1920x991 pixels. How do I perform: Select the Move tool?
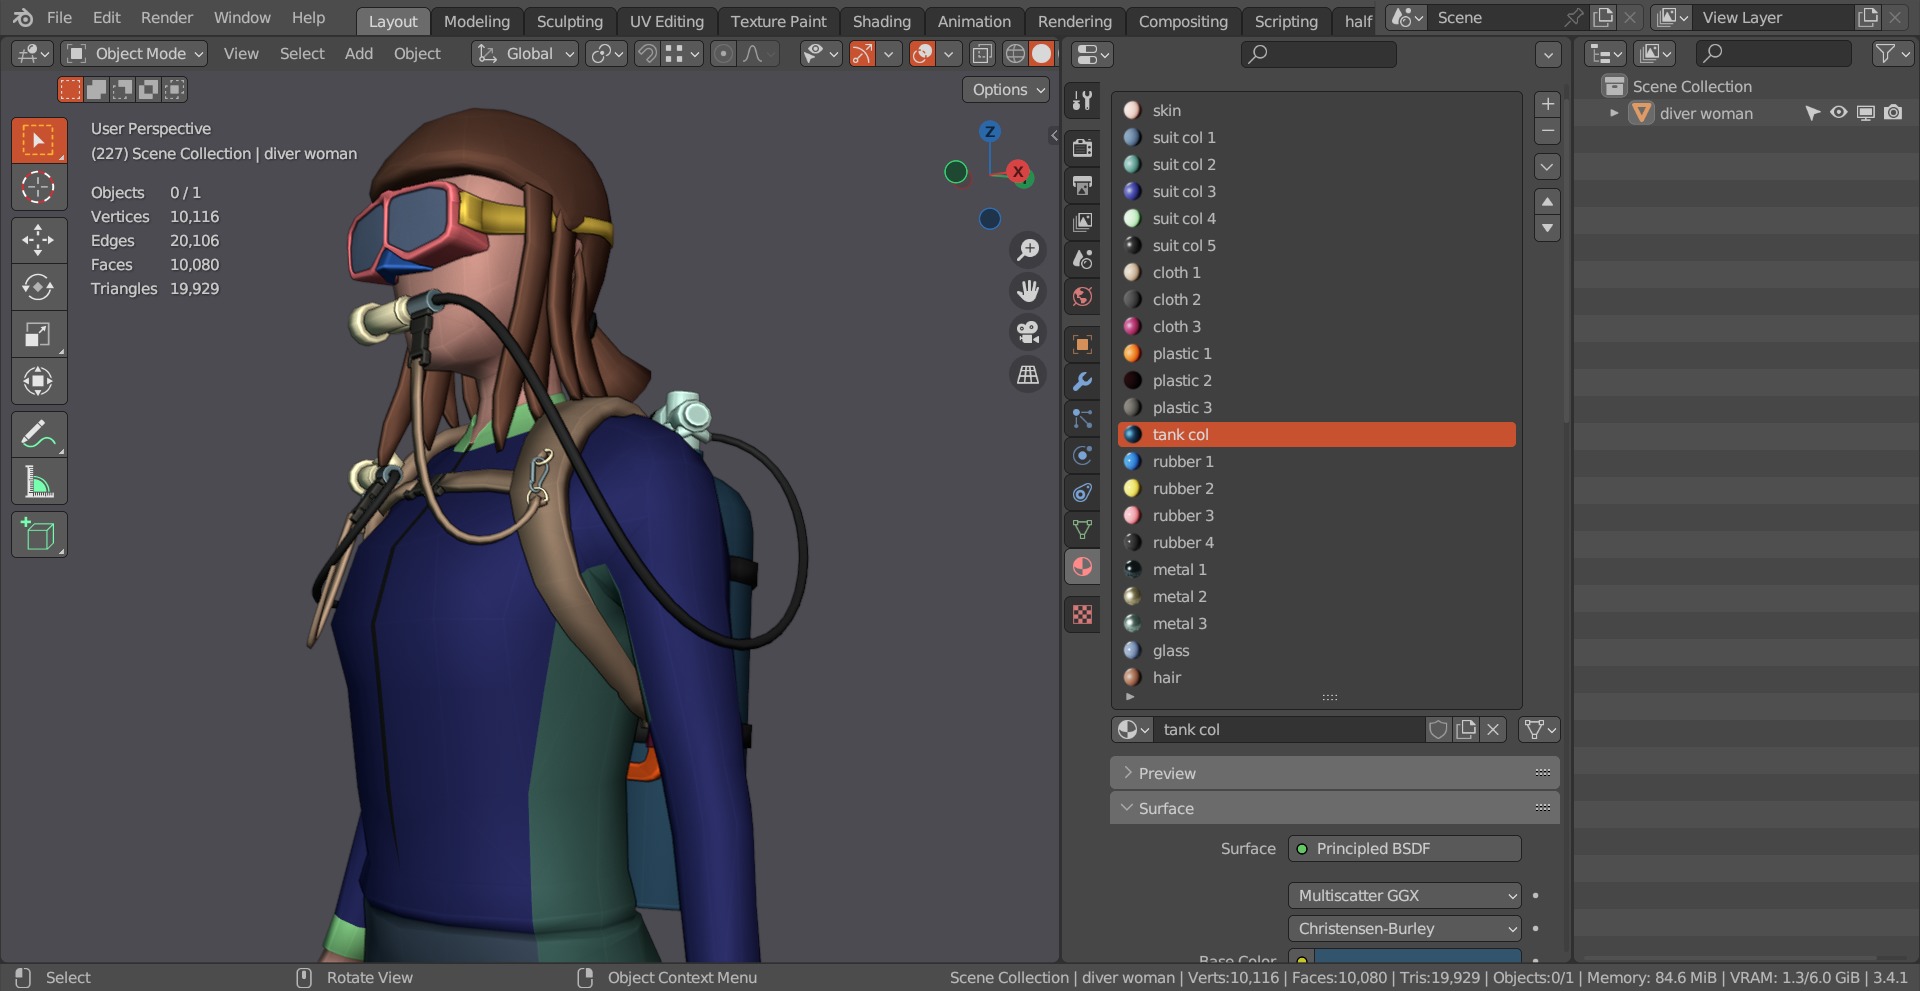coord(39,240)
